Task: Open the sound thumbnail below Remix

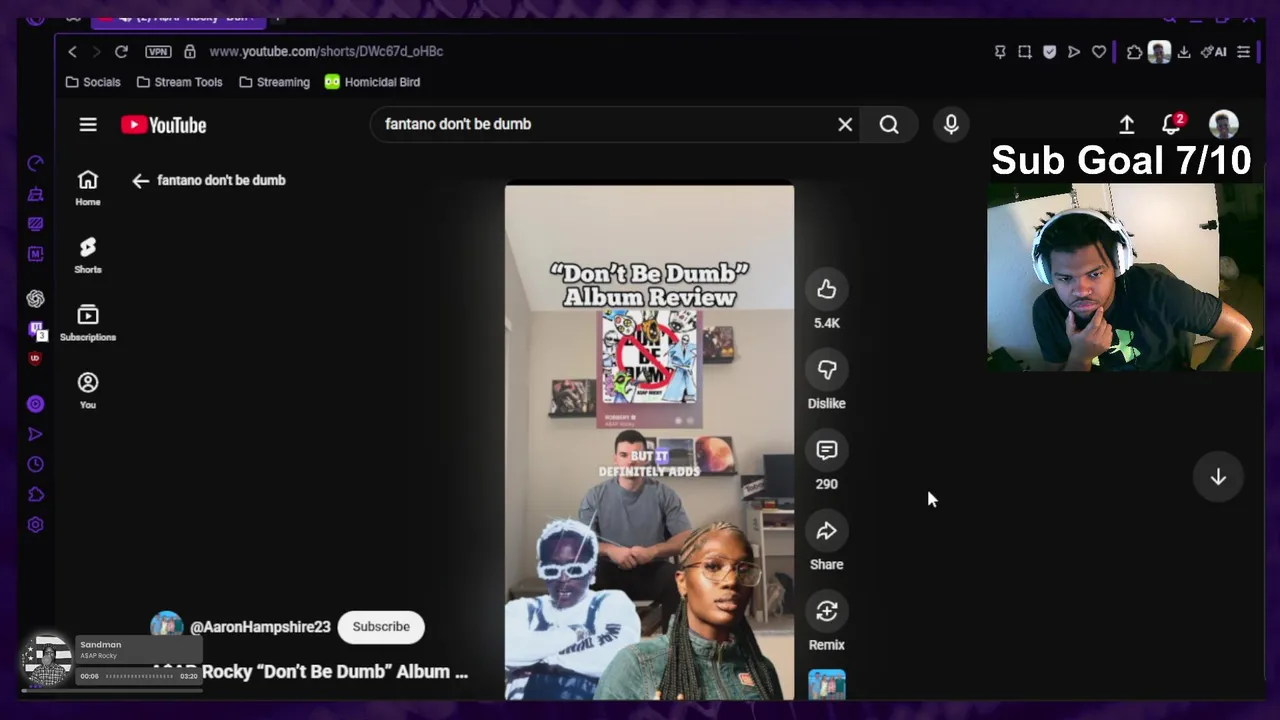Action: tap(826, 685)
